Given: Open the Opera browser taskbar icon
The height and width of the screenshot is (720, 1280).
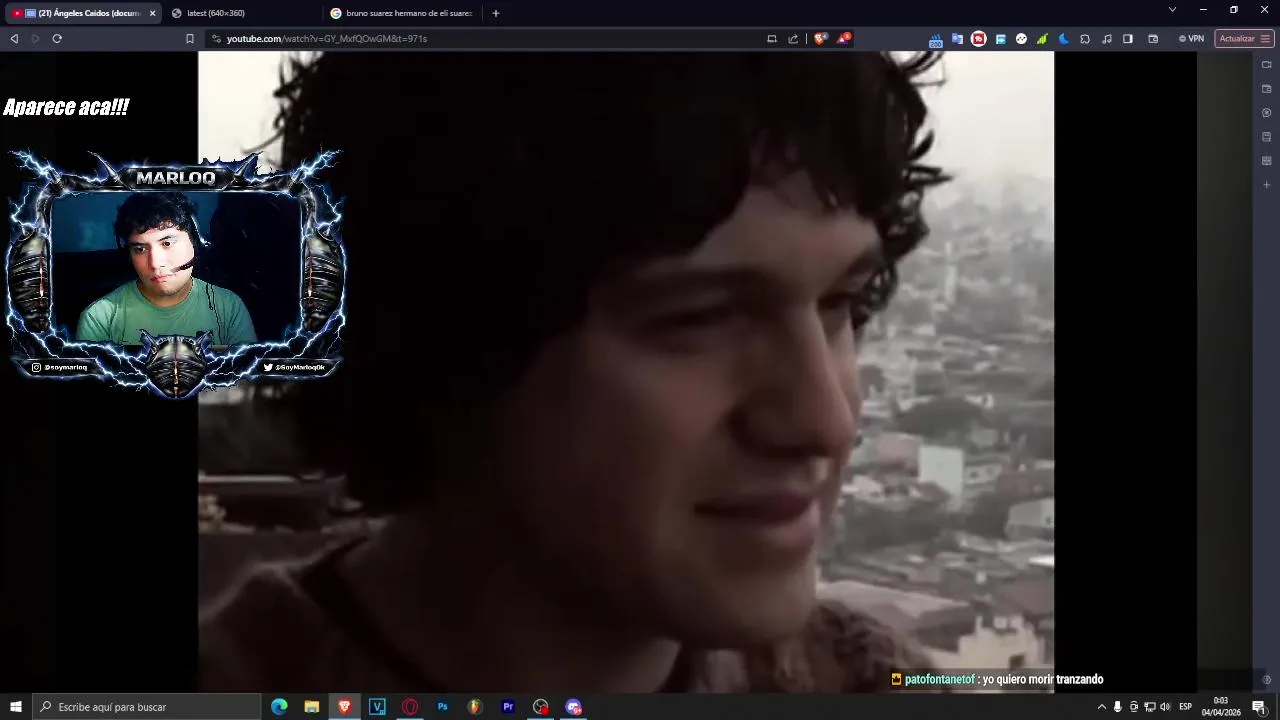Looking at the screenshot, I should [x=410, y=707].
